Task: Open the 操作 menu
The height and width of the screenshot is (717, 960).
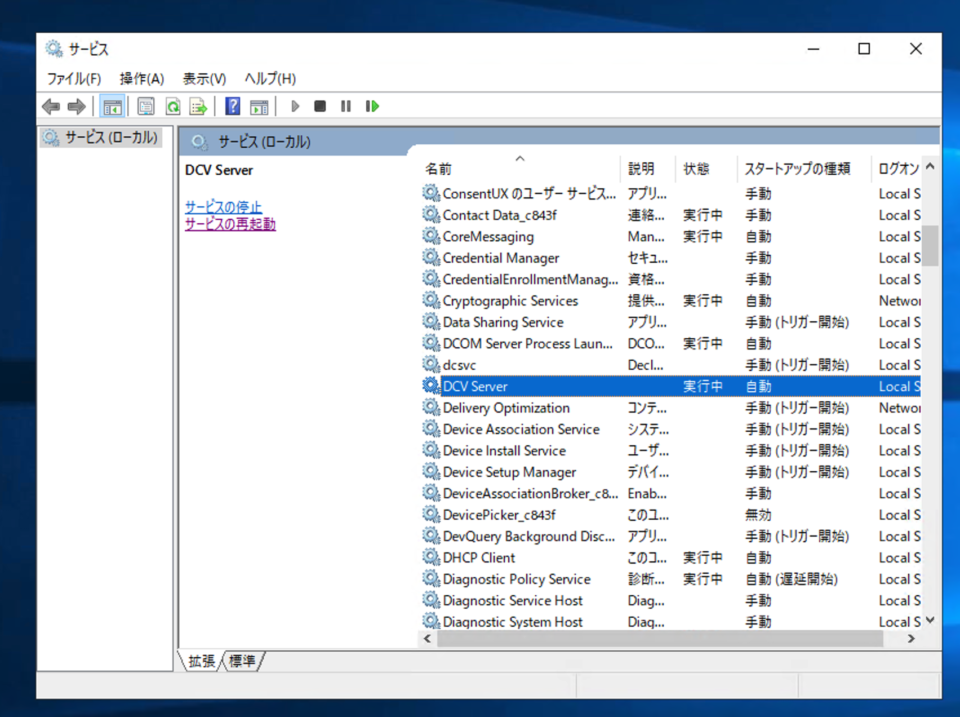Action: coord(141,78)
